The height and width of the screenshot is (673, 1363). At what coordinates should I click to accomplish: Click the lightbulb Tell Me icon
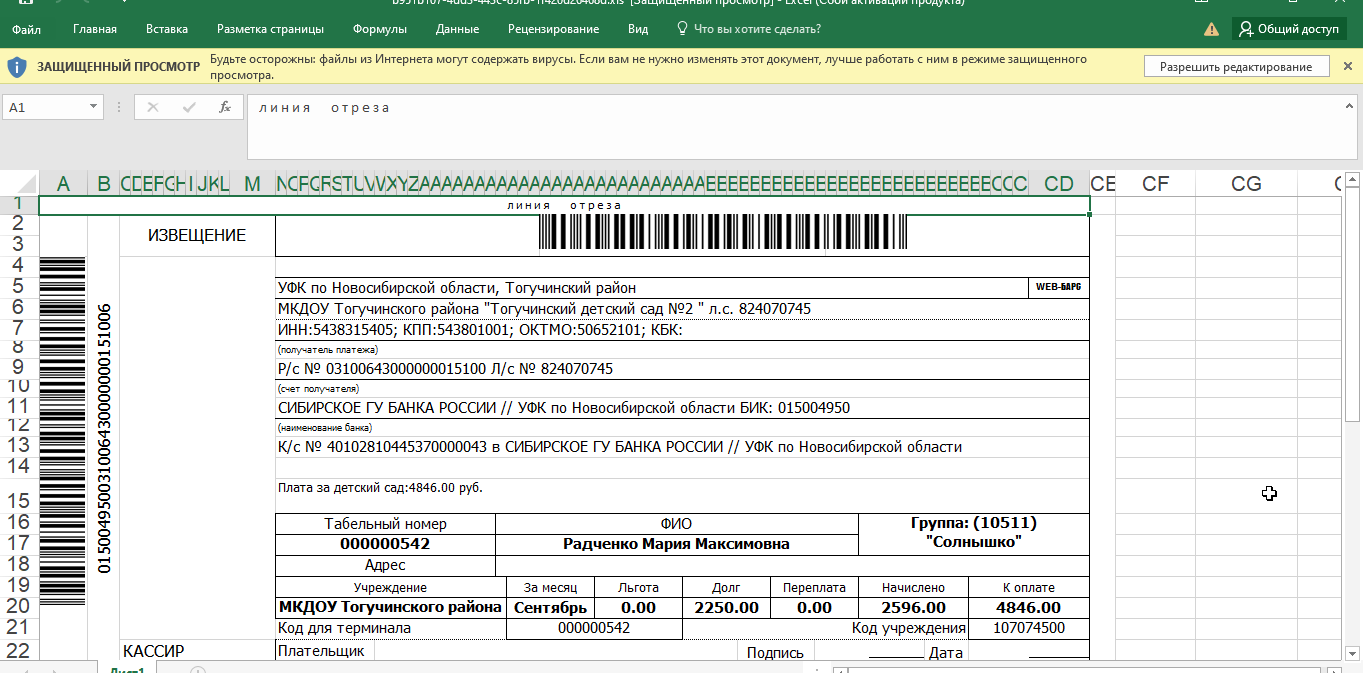pyautogui.click(x=682, y=29)
